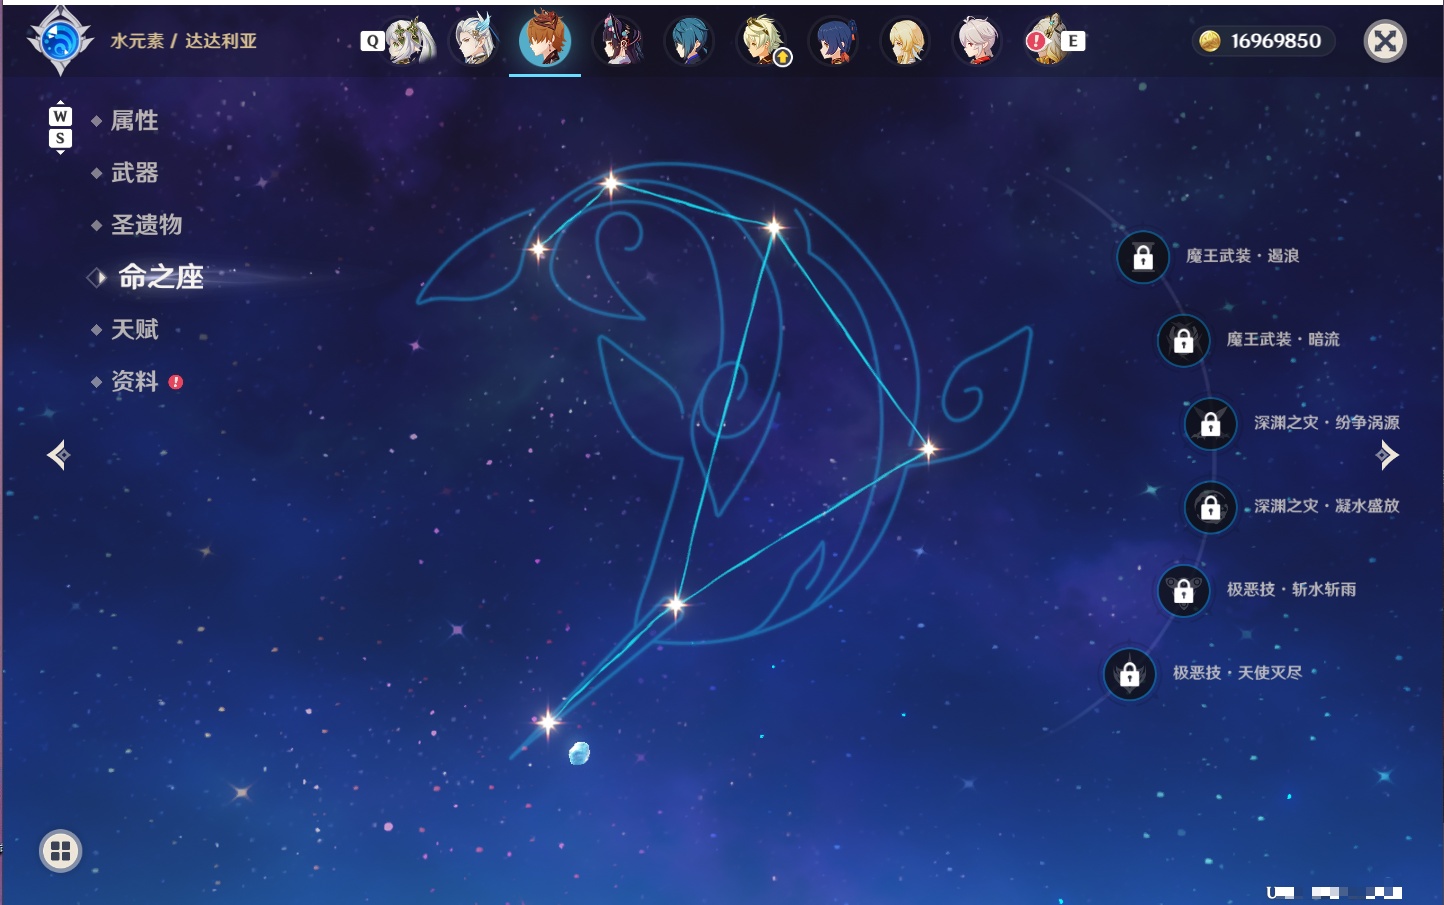
Task: Open the 属性 attributes menu
Action: [x=134, y=121]
